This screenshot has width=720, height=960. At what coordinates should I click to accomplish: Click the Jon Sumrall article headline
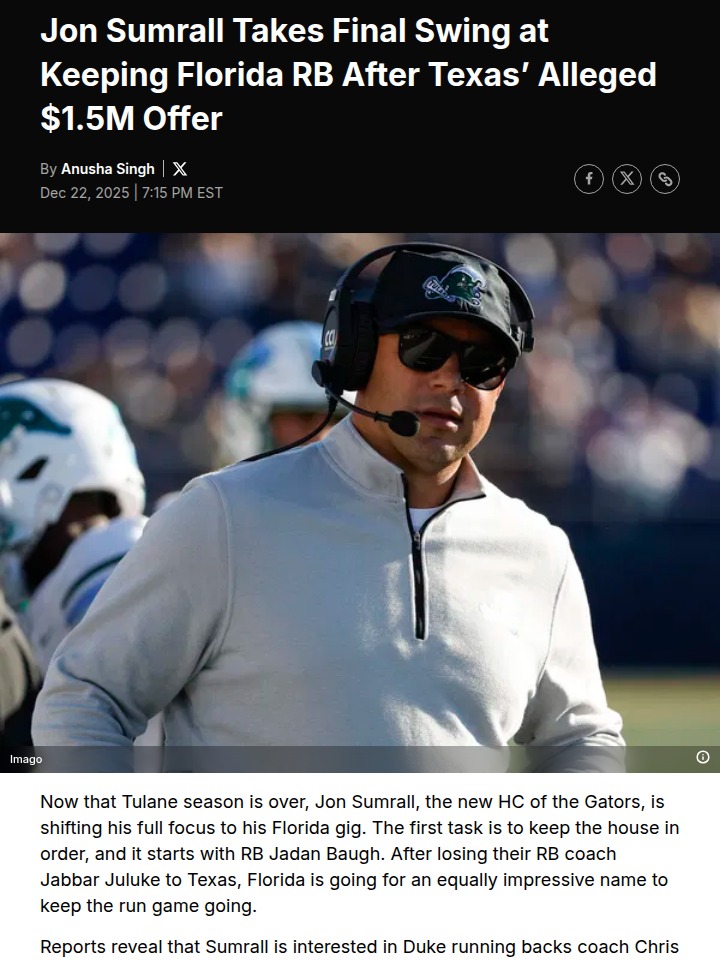point(348,75)
